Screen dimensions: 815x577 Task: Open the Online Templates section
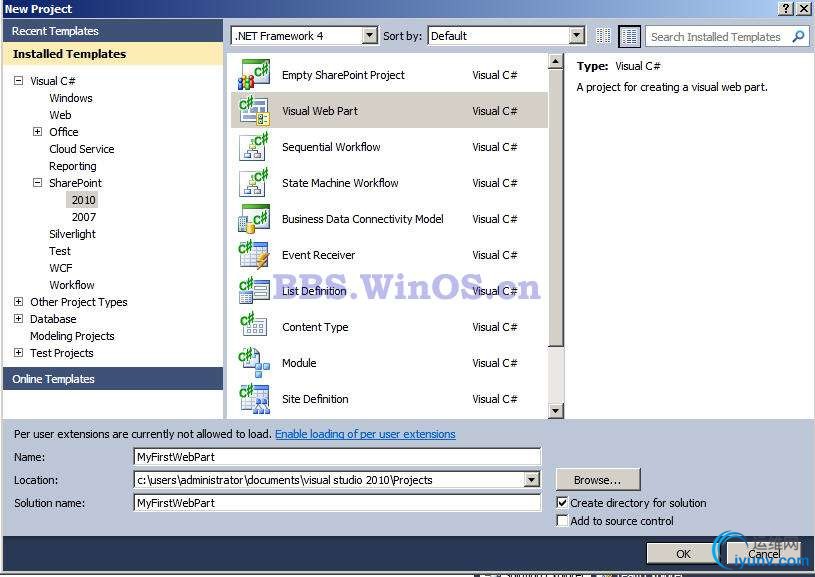coord(113,379)
